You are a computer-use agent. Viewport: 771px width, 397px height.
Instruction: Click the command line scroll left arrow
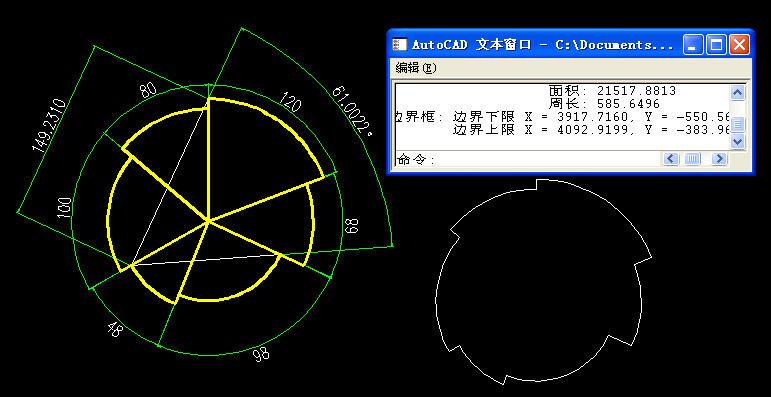point(671,158)
